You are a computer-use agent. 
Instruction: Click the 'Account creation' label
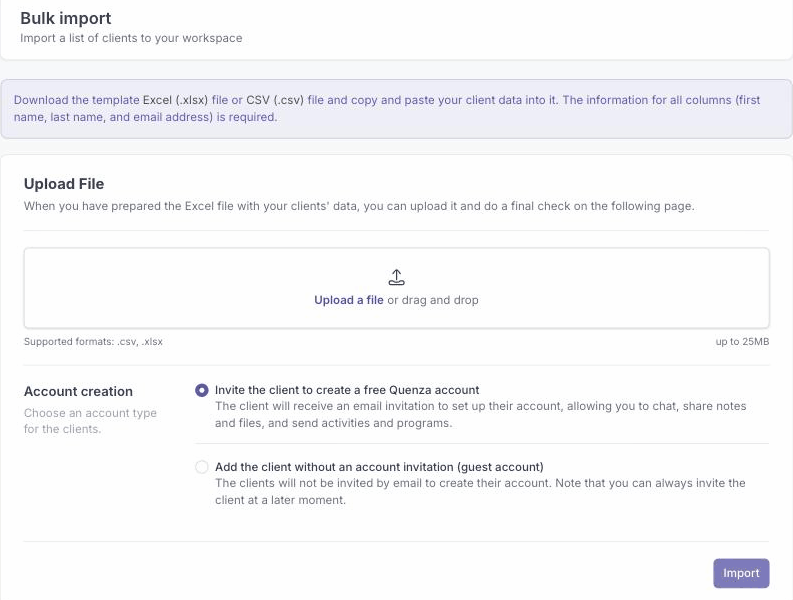tap(78, 392)
